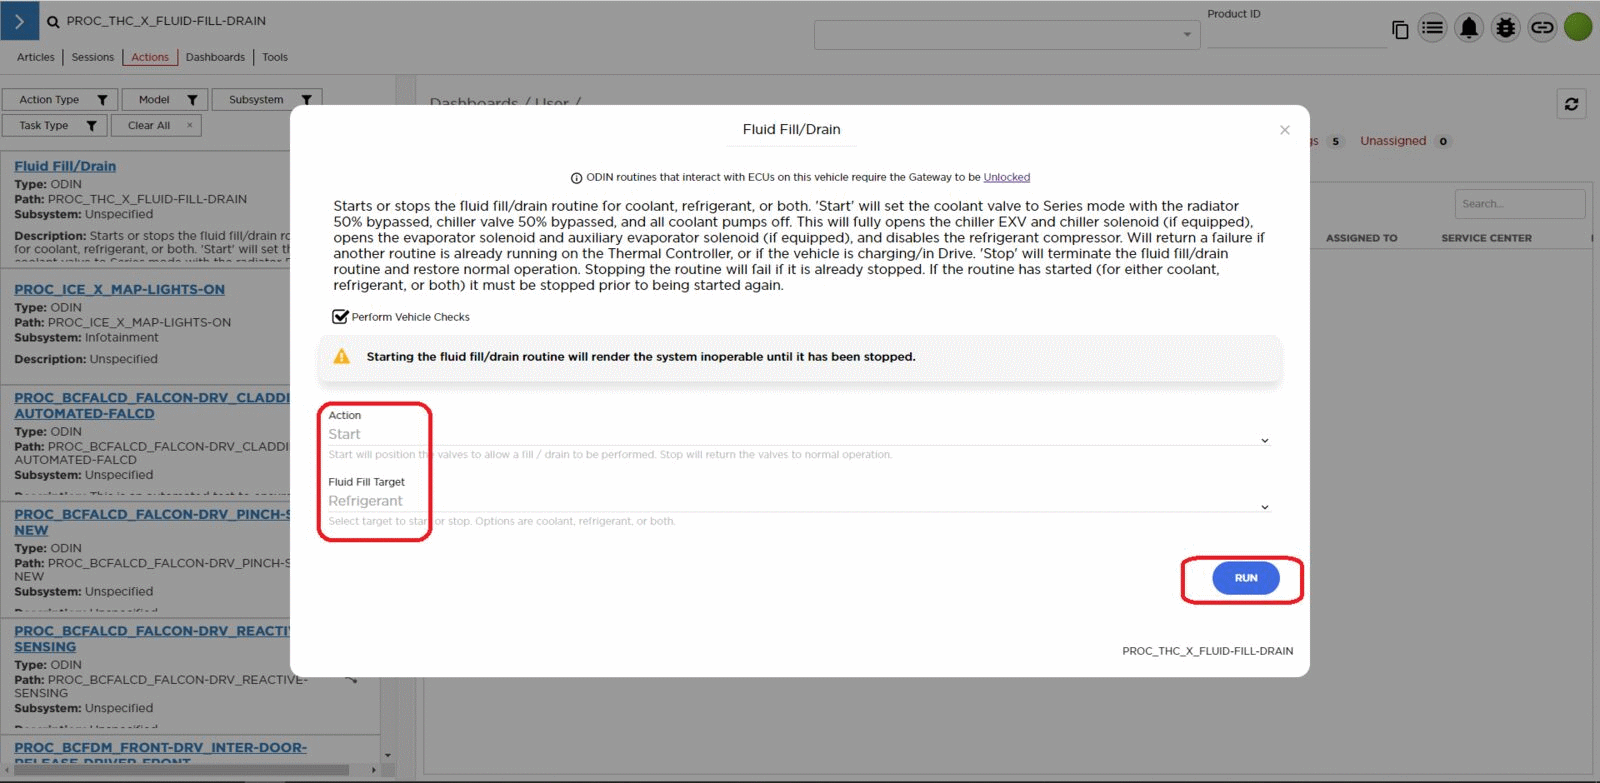Image resolution: width=1600 pixels, height=783 pixels.
Task: Click the search magnifier icon
Action: tap(53, 22)
